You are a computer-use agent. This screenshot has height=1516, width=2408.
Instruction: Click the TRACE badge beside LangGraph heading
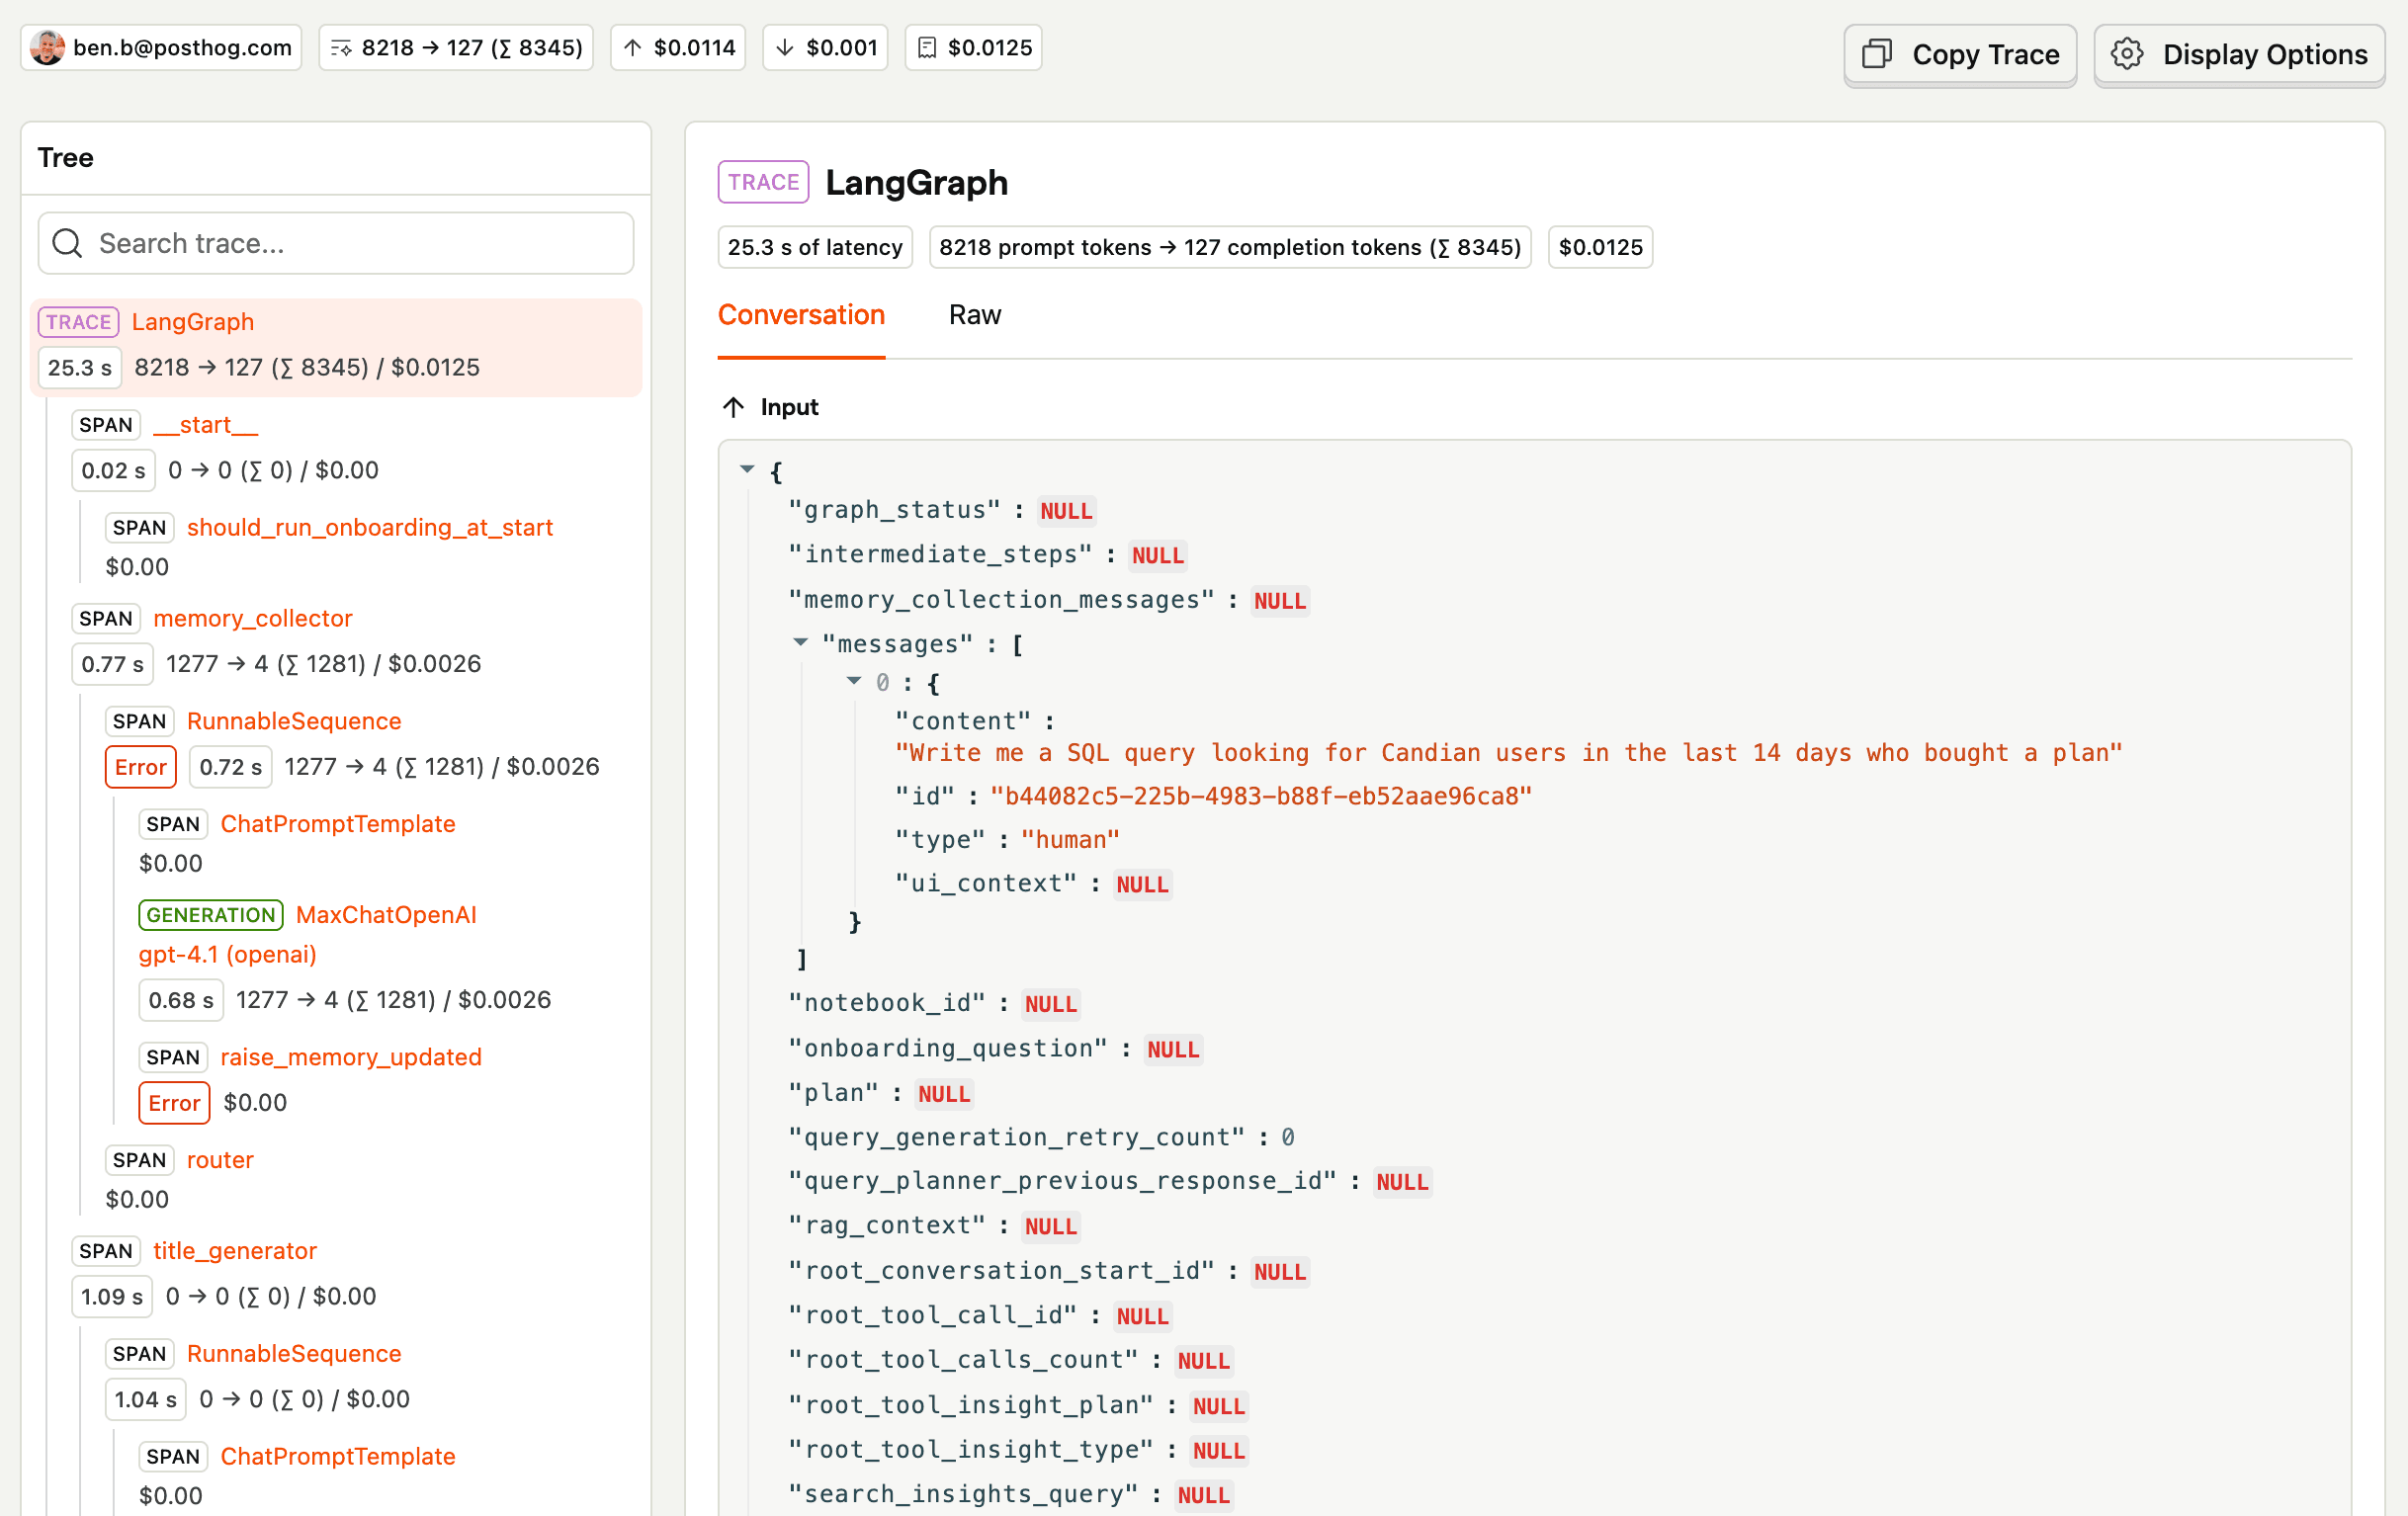[x=763, y=182]
